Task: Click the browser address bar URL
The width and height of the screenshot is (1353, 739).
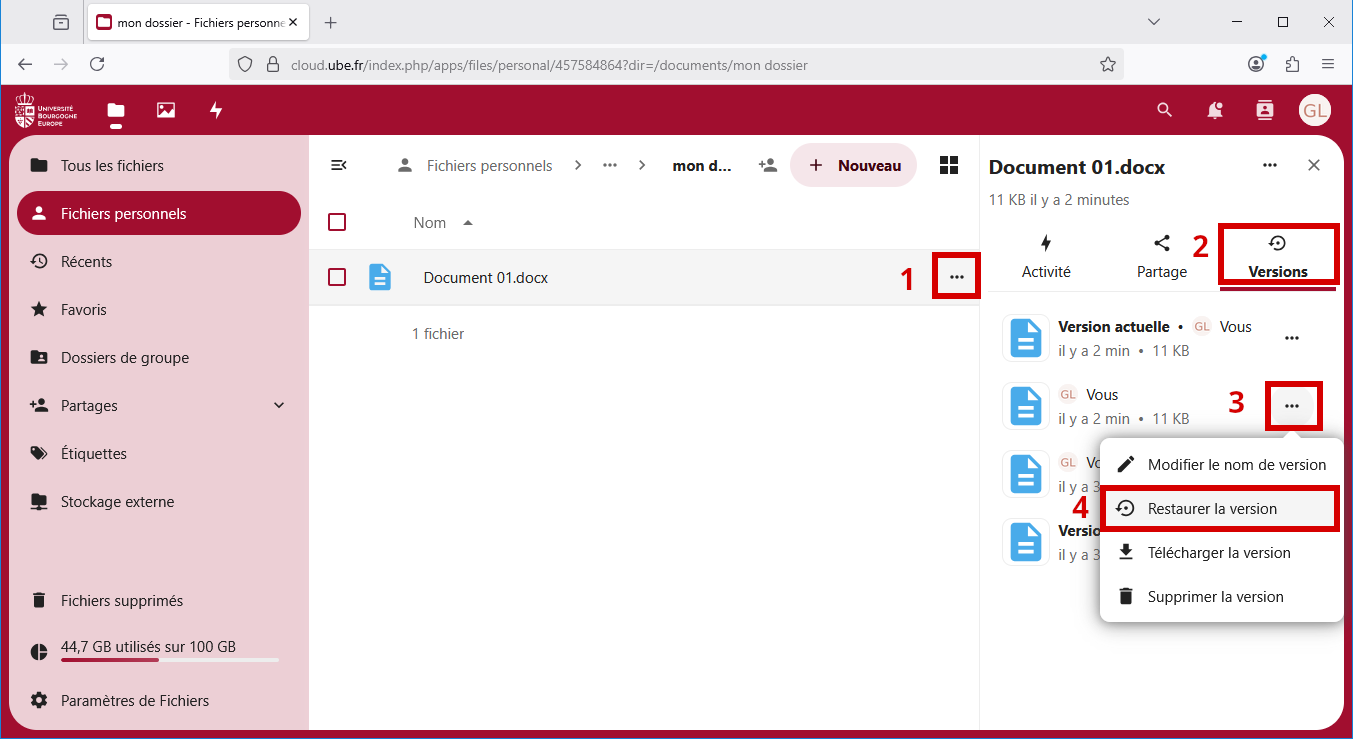Action: (548, 65)
